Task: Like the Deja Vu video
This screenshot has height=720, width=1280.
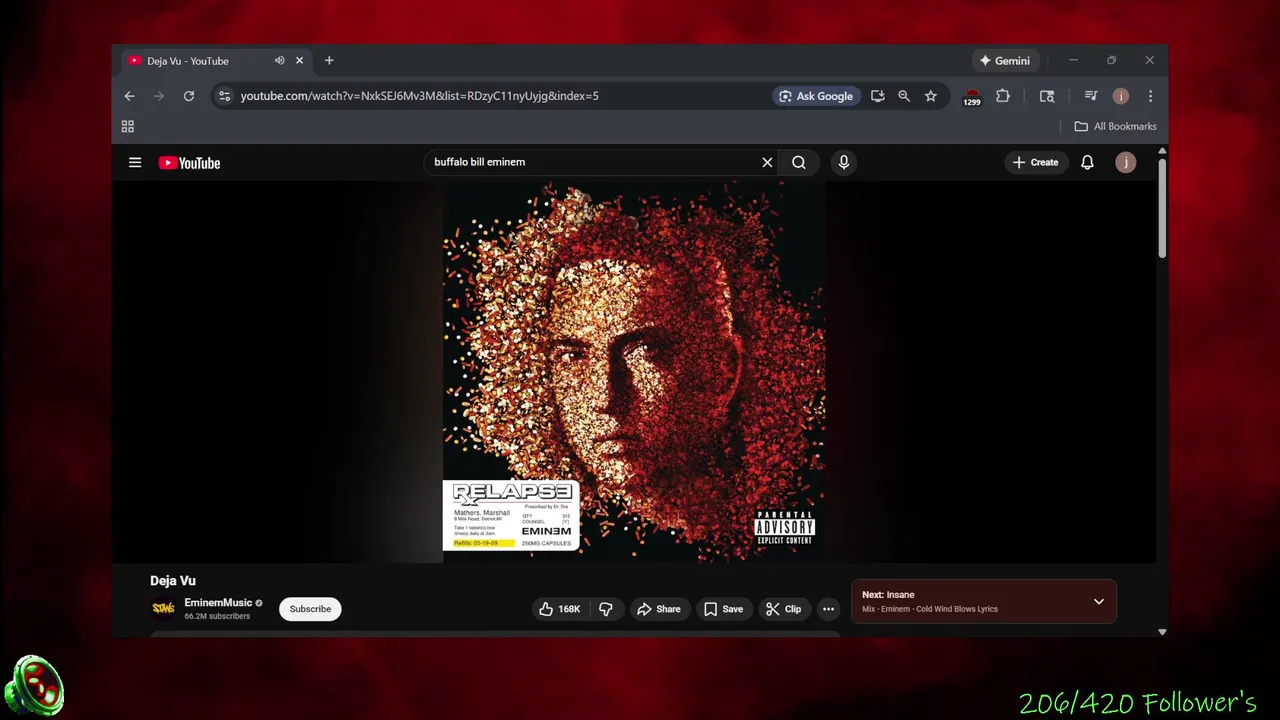Action: coord(560,609)
